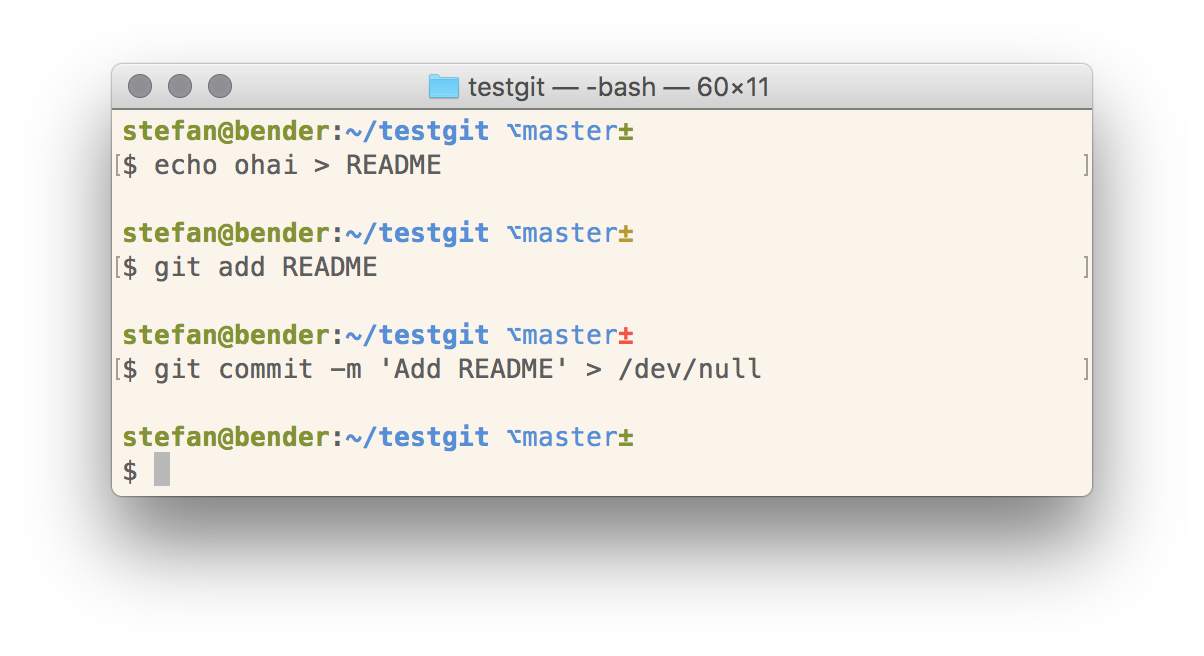Click the 'git add README' command text

click(266, 268)
